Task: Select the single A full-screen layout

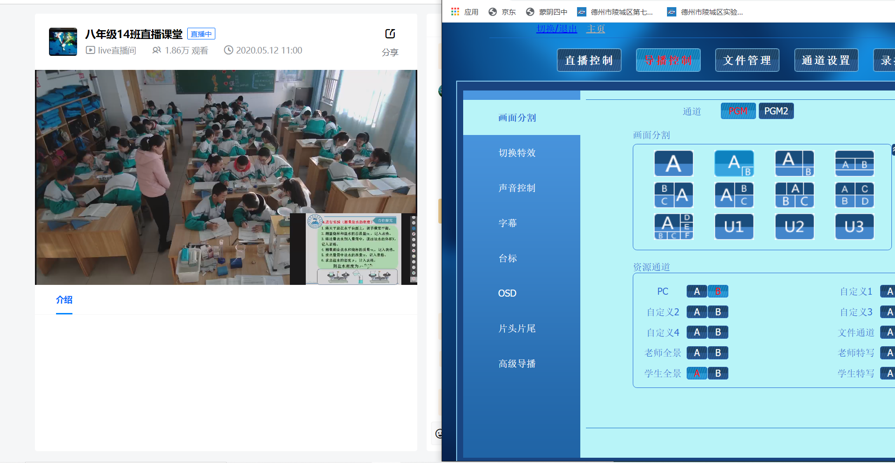Action: click(673, 163)
